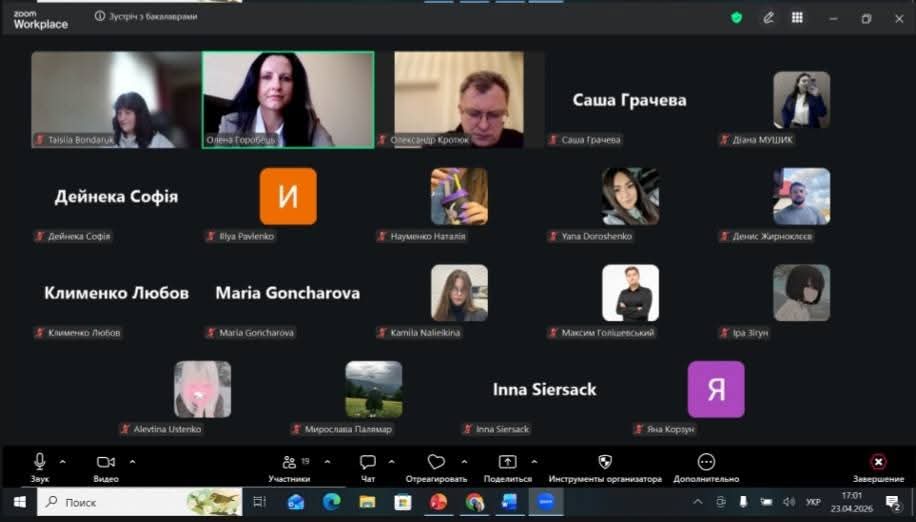Screen dimensions: 916x522
Task: Toggle the camera with the Видео button
Action: [106, 462]
